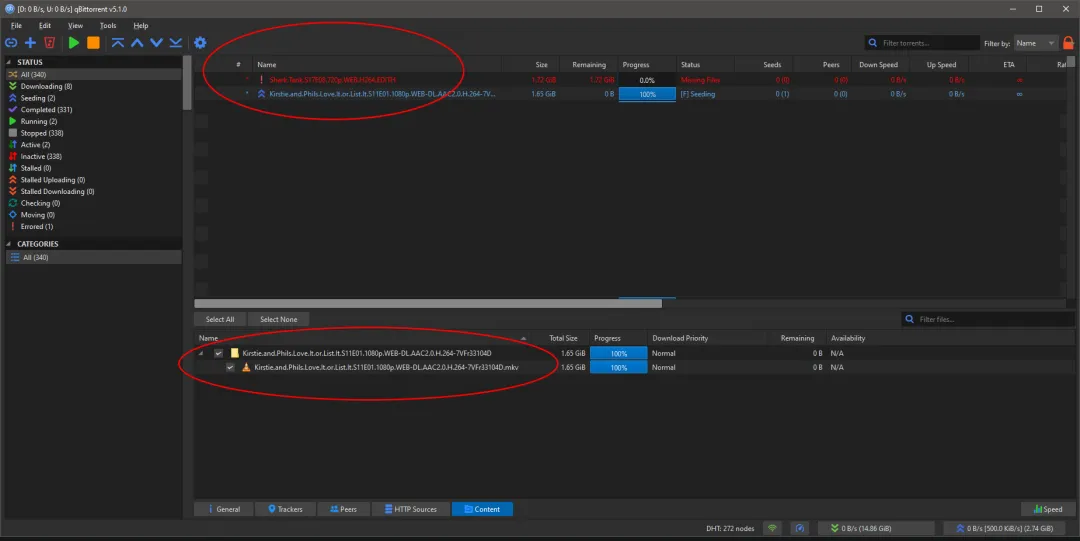This screenshot has width=1080, height=541.
Task: Collapse the Kirstie folder tree arrow
Action: click(202, 354)
